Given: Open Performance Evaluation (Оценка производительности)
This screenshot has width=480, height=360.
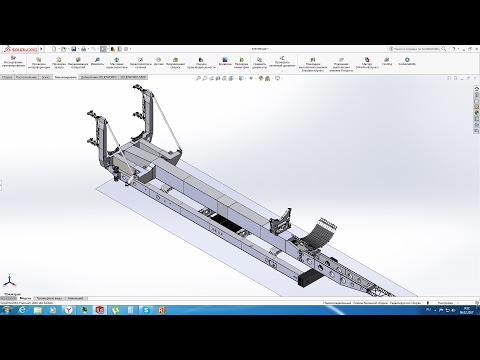Looking at the screenshot, I should (x=201, y=63).
